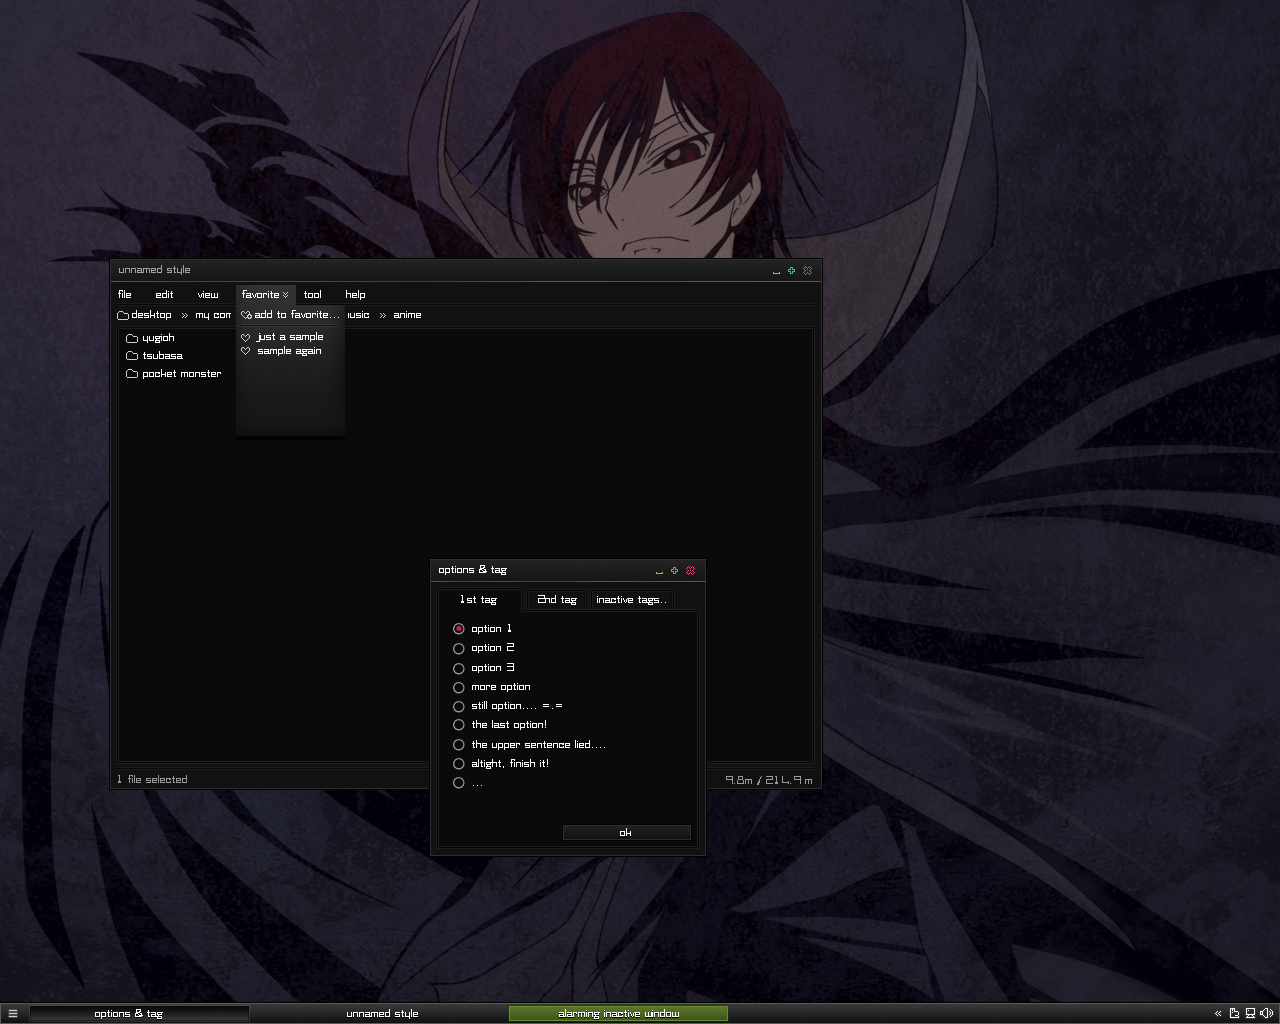This screenshot has height=1024, width=1280.
Task: Click the add-heart icon for 'add to favorite'
Action: tap(246, 315)
